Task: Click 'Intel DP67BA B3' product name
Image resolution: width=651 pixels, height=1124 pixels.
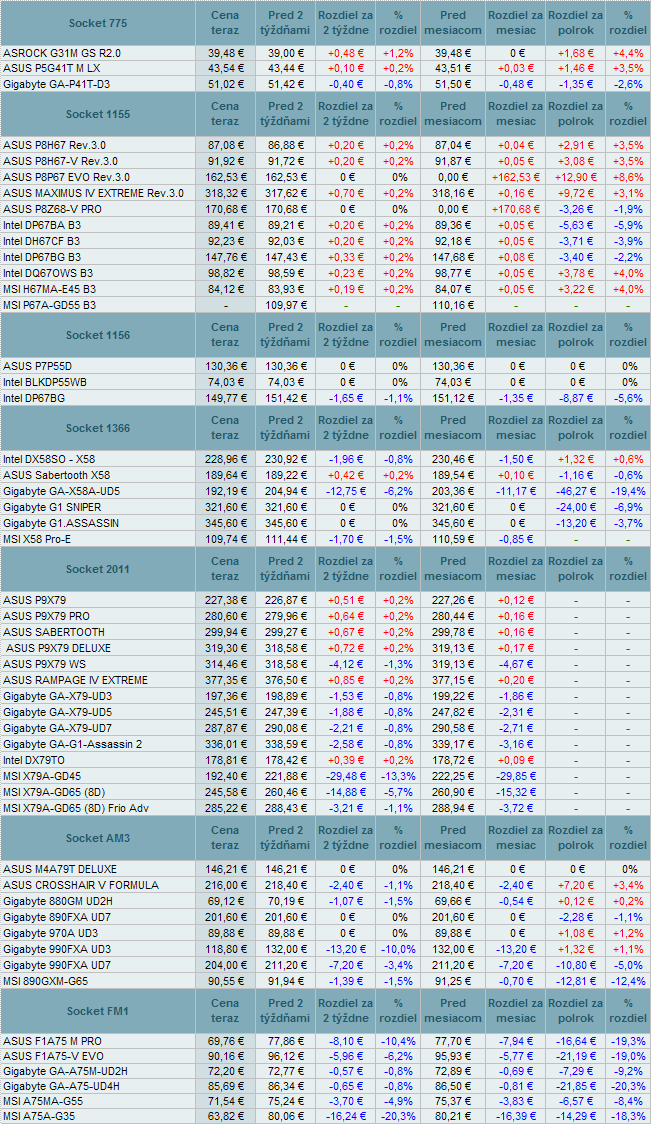Action: pyautogui.click(x=42, y=224)
